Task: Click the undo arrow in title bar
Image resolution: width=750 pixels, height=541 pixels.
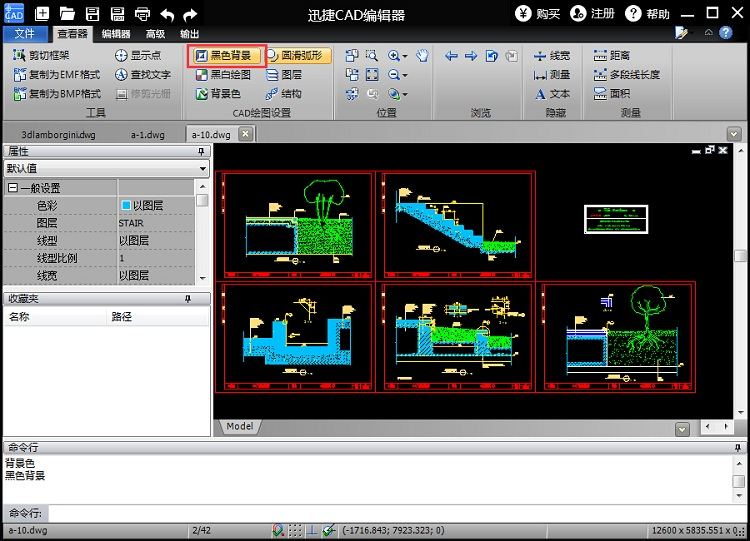Action: (x=167, y=14)
